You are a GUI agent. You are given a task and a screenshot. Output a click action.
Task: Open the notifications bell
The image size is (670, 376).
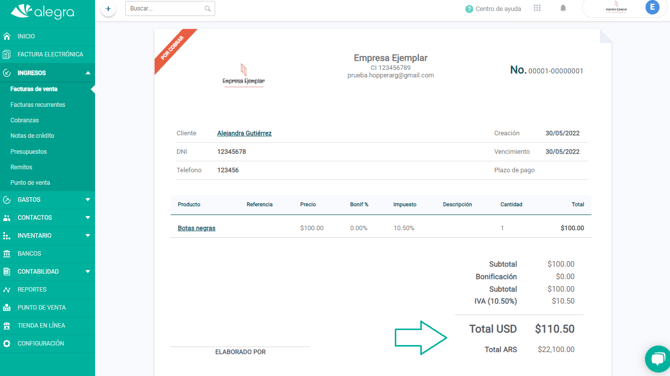point(563,8)
